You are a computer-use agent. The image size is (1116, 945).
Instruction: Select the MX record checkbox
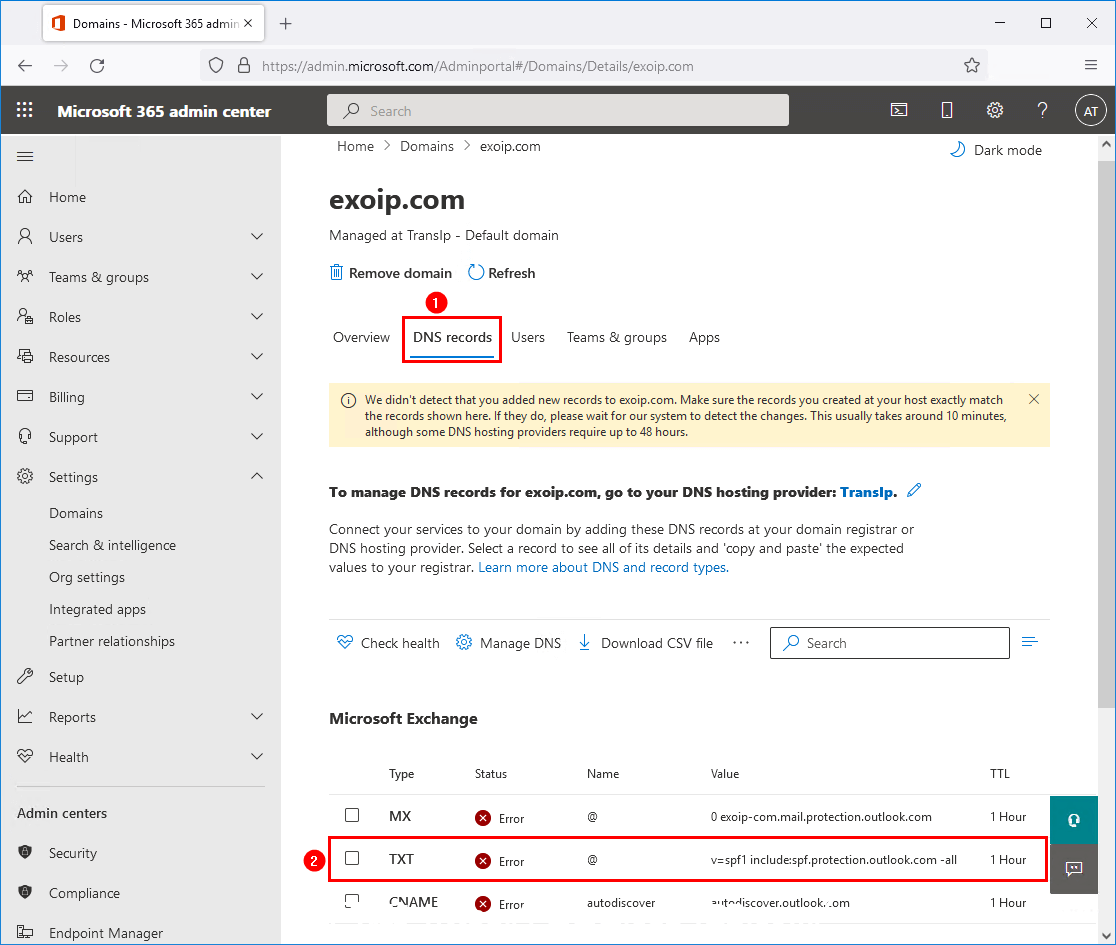(352, 815)
